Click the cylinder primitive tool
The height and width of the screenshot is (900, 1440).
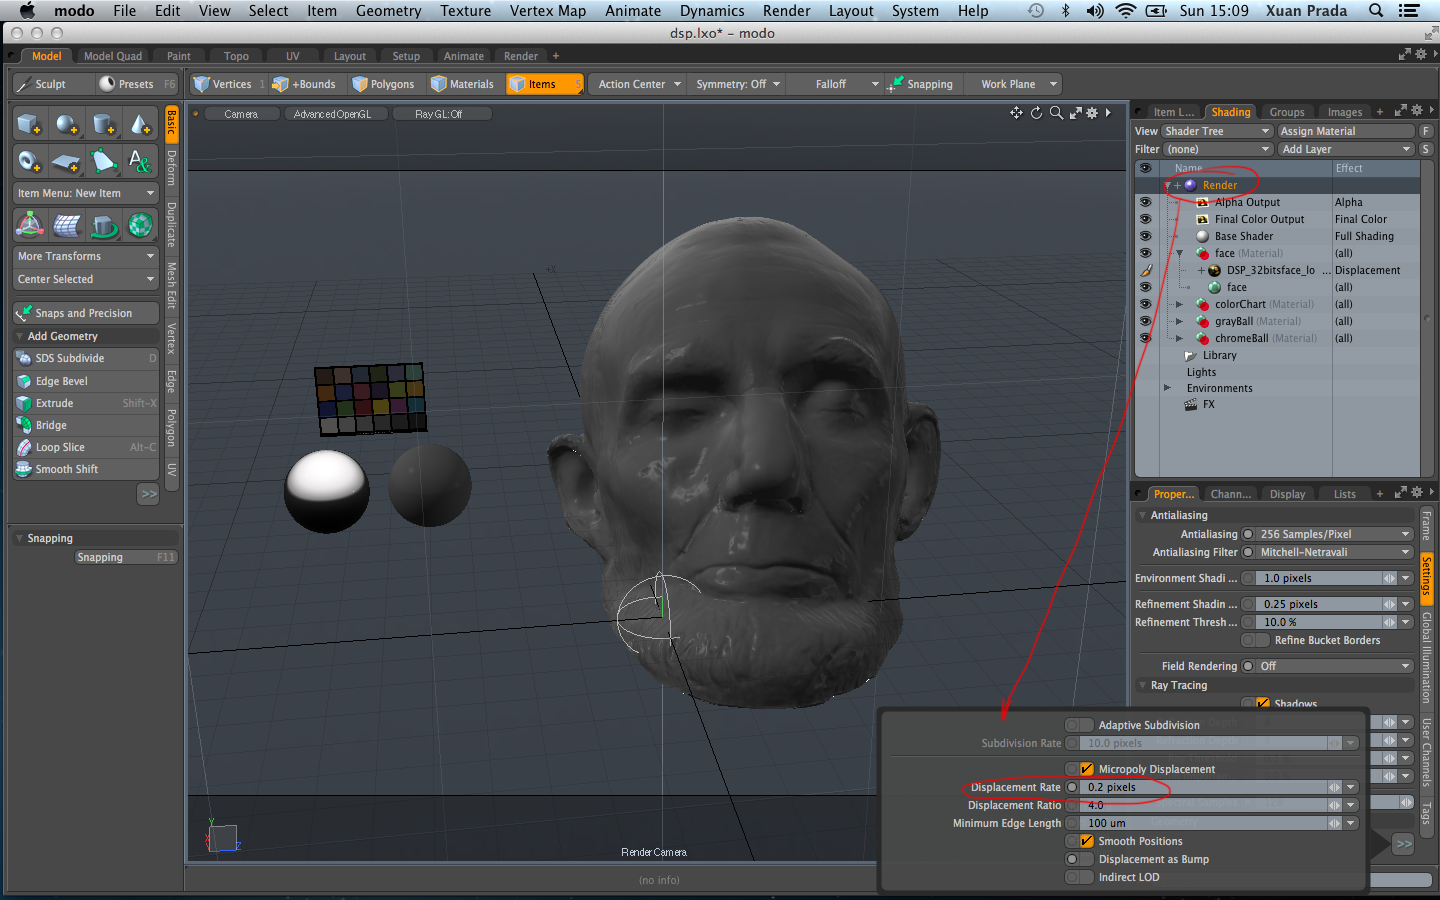click(103, 125)
